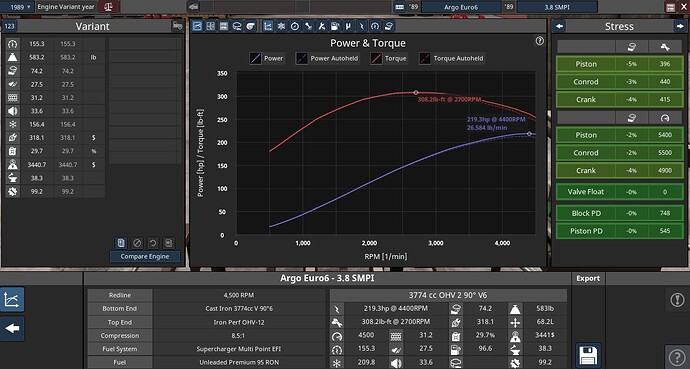Toggle the Power Autoheld curve legend
690x369 pixels.
click(327, 58)
